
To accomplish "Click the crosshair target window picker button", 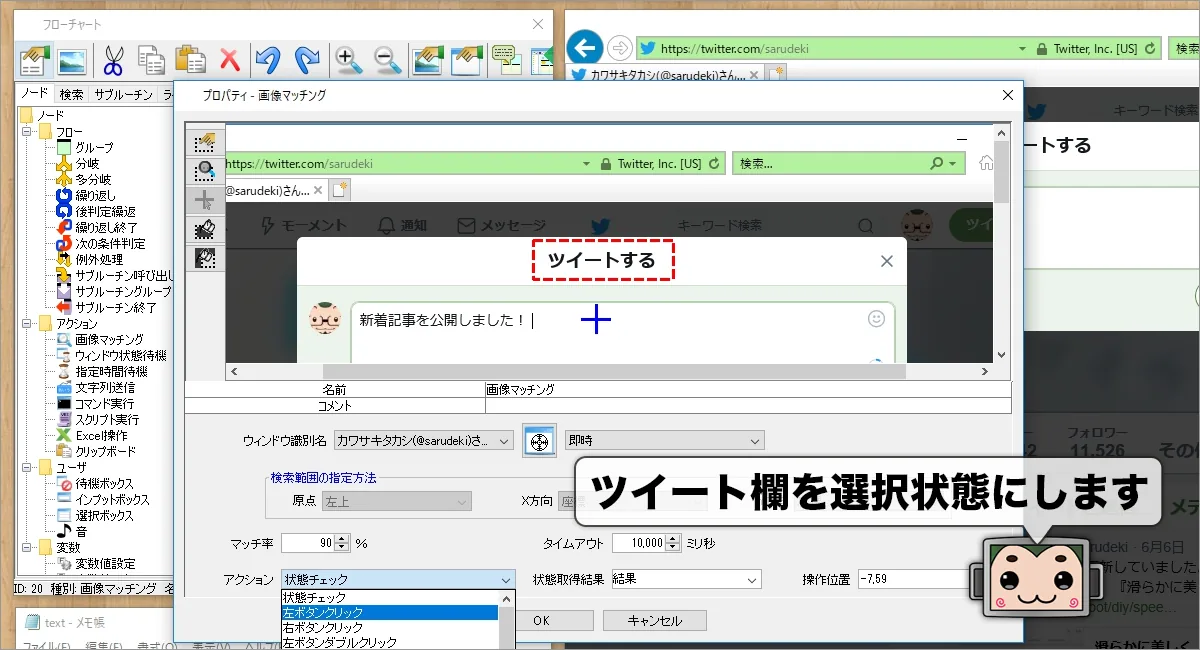I will (x=538, y=441).
